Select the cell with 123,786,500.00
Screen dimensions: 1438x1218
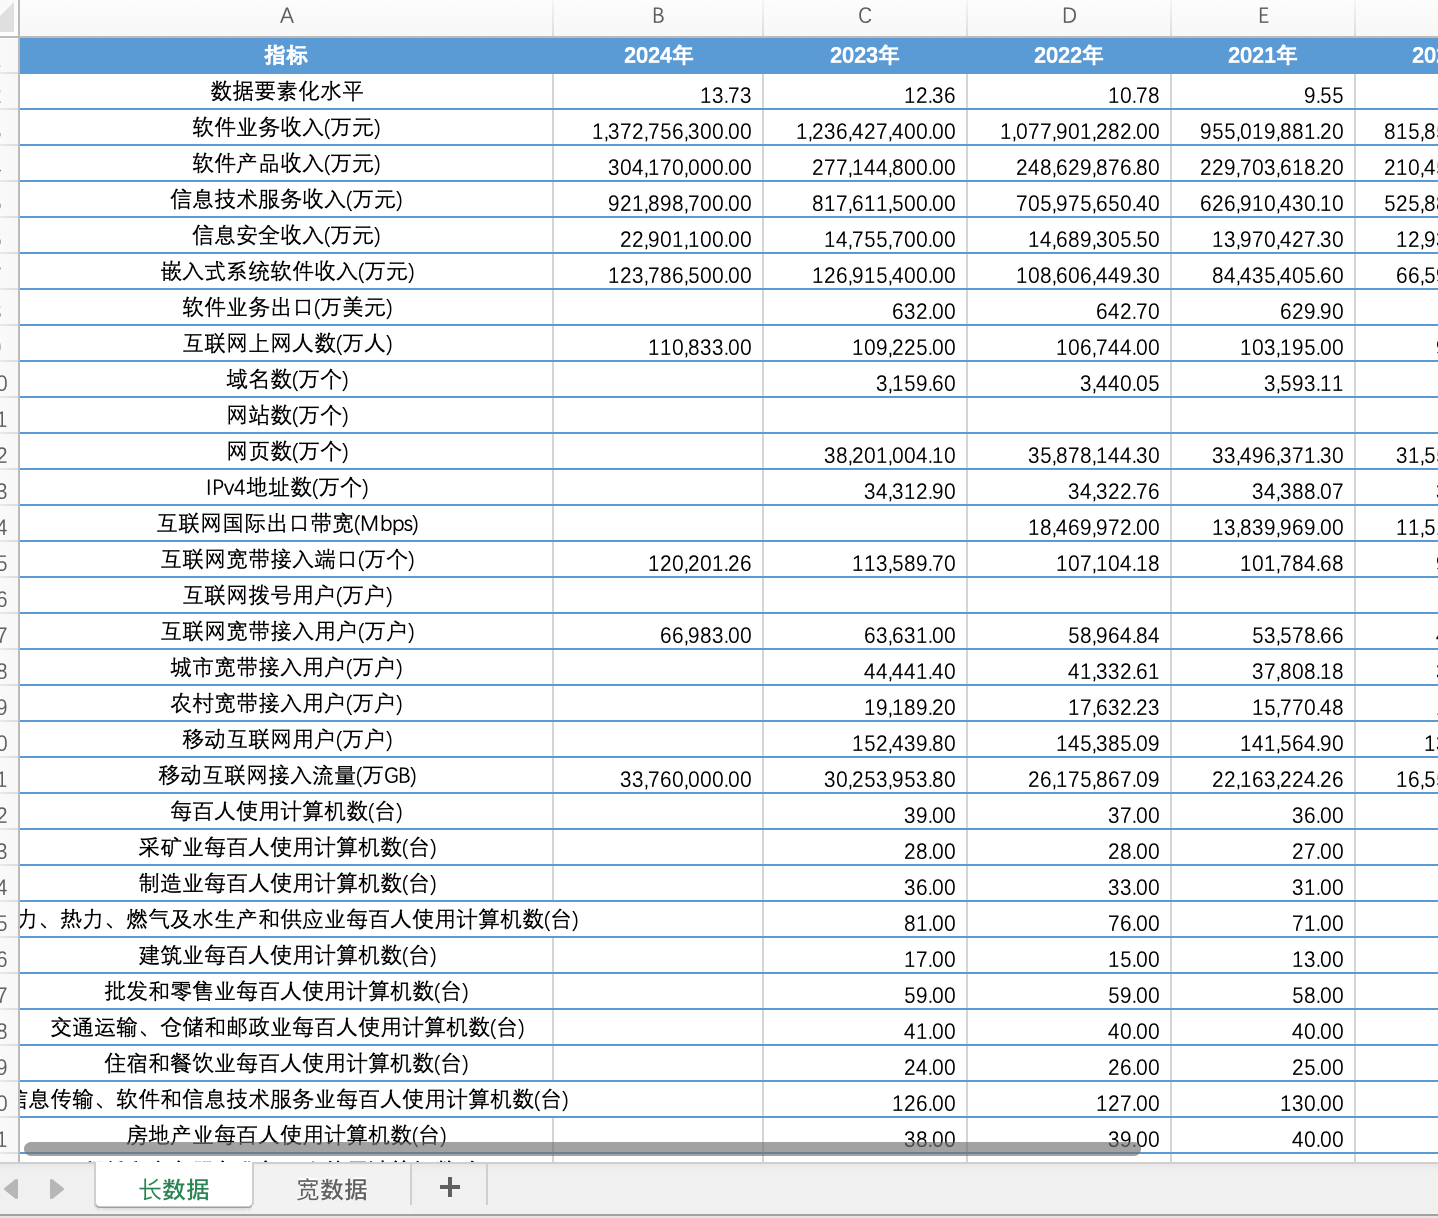(658, 272)
